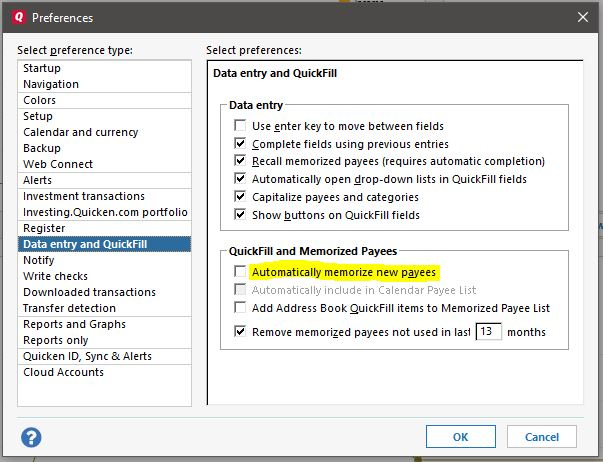The height and width of the screenshot is (462, 603).
Task: Check Add Address Book QuickFill items option
Action: tap(240, 307)
